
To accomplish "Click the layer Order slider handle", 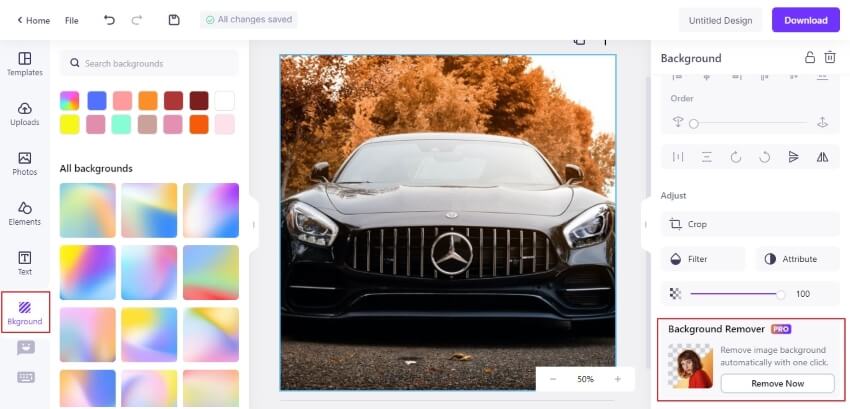I will click(x=693, y=124).
